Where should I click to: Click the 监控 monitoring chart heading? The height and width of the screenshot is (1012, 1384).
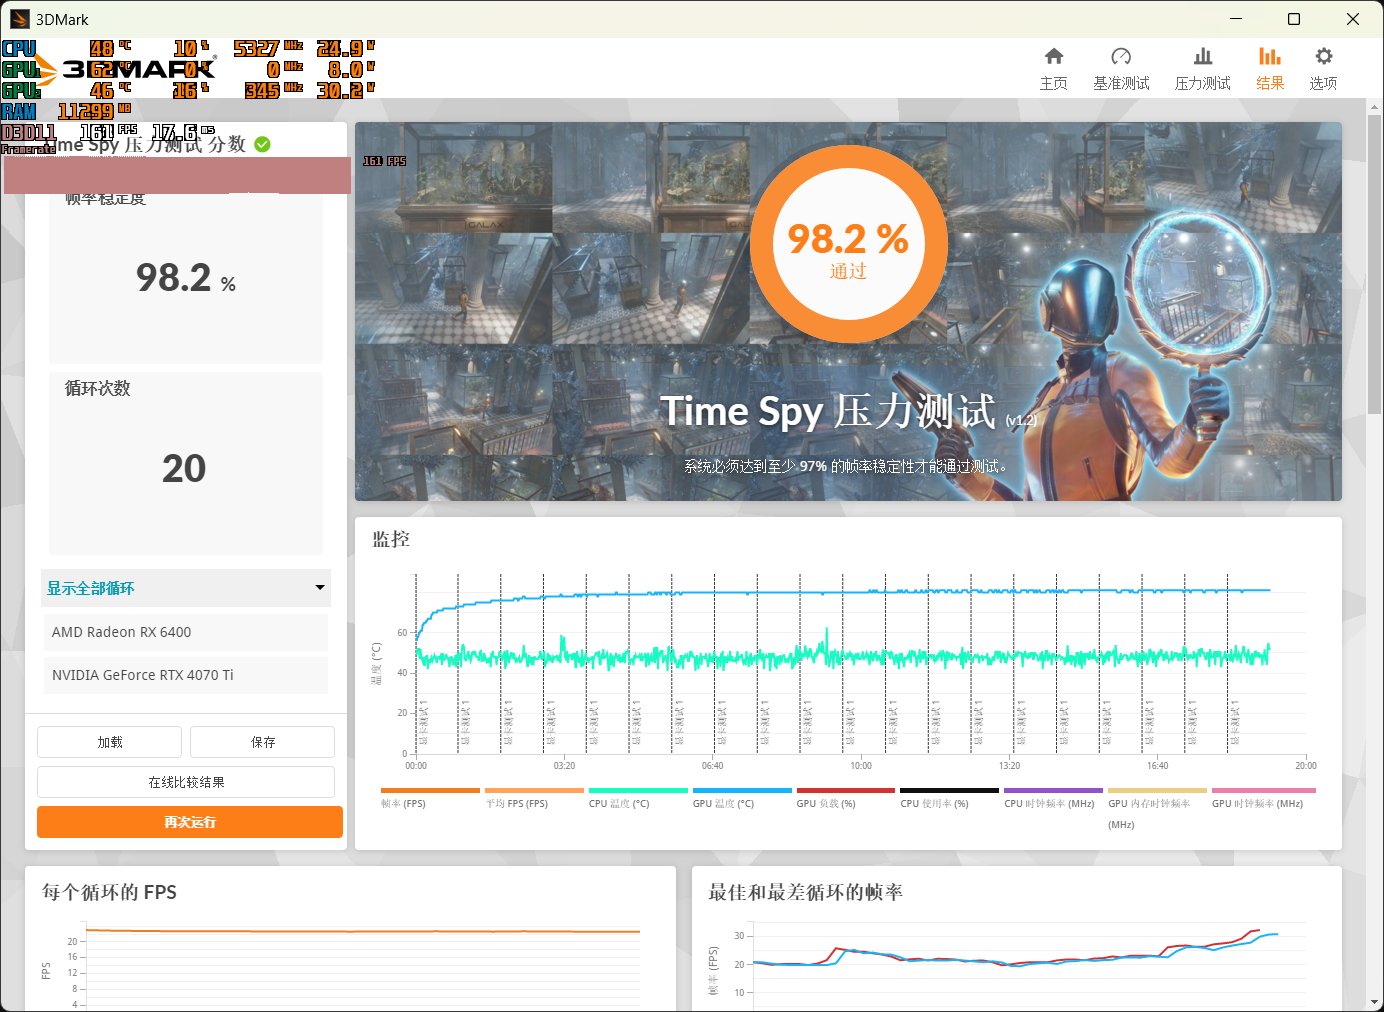pos(391,539)
